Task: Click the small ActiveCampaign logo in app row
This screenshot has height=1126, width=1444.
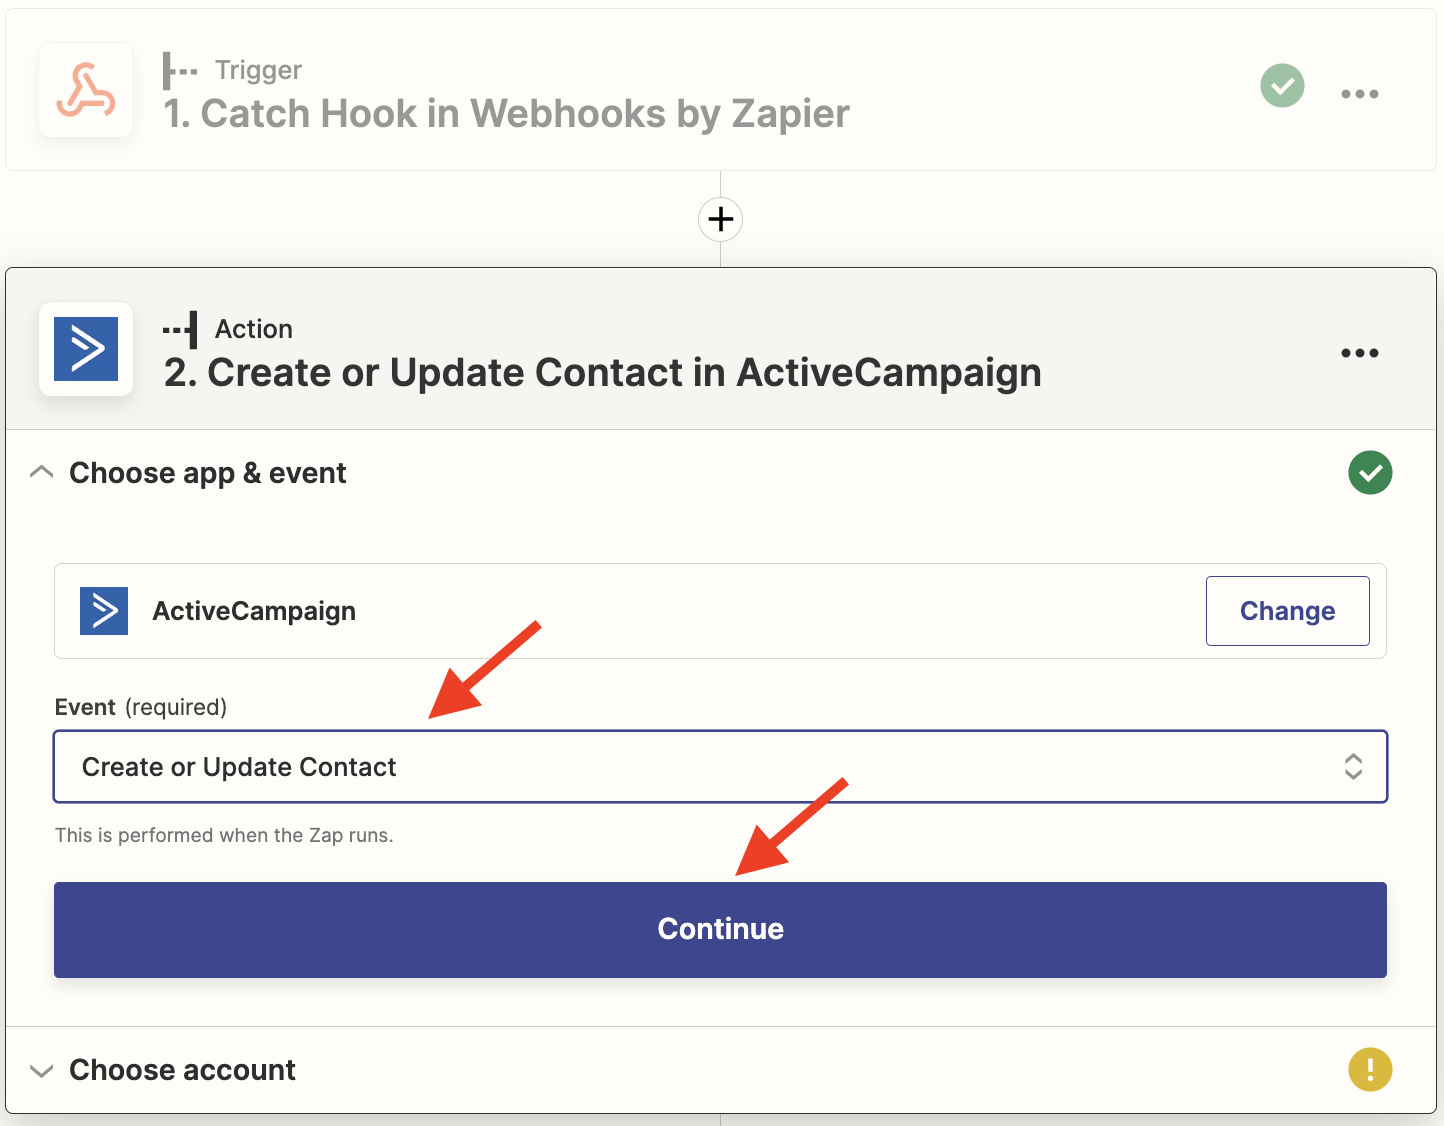Action: tap(104, 611)
